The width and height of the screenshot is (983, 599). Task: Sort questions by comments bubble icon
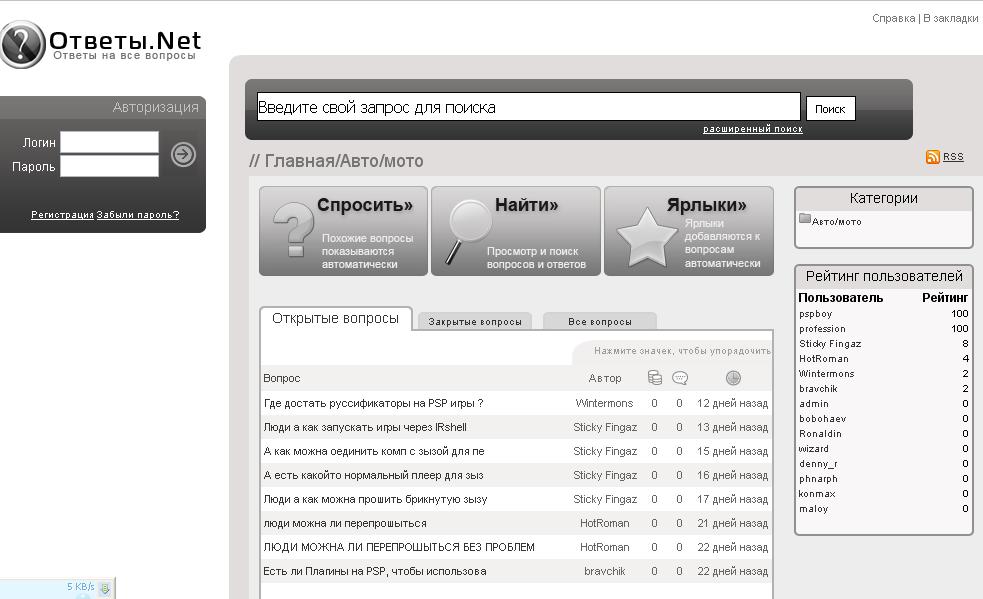click(x=680, y=378)
